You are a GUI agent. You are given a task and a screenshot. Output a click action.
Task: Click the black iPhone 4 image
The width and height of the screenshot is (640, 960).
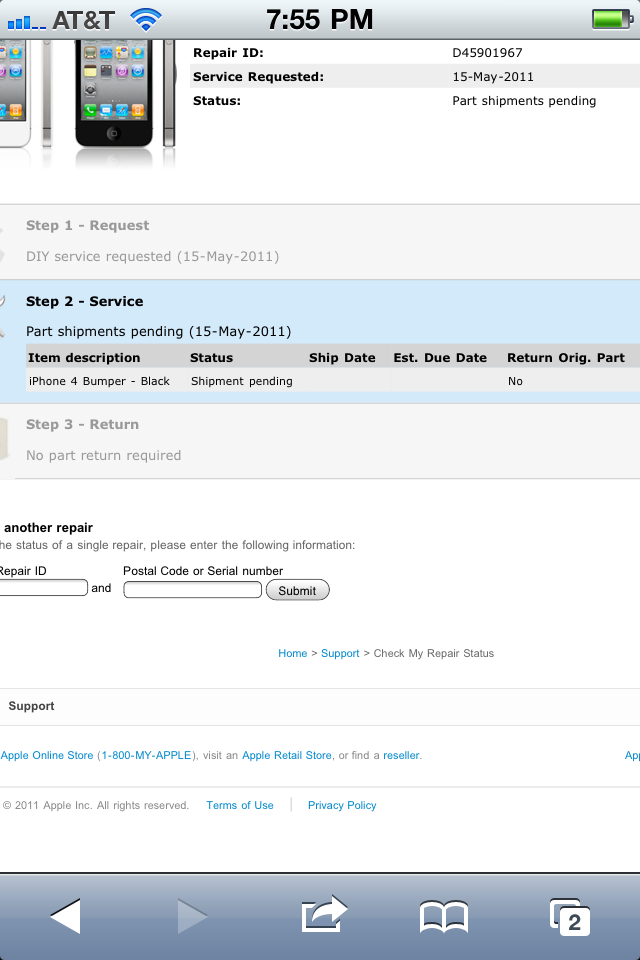click(113, 93)
